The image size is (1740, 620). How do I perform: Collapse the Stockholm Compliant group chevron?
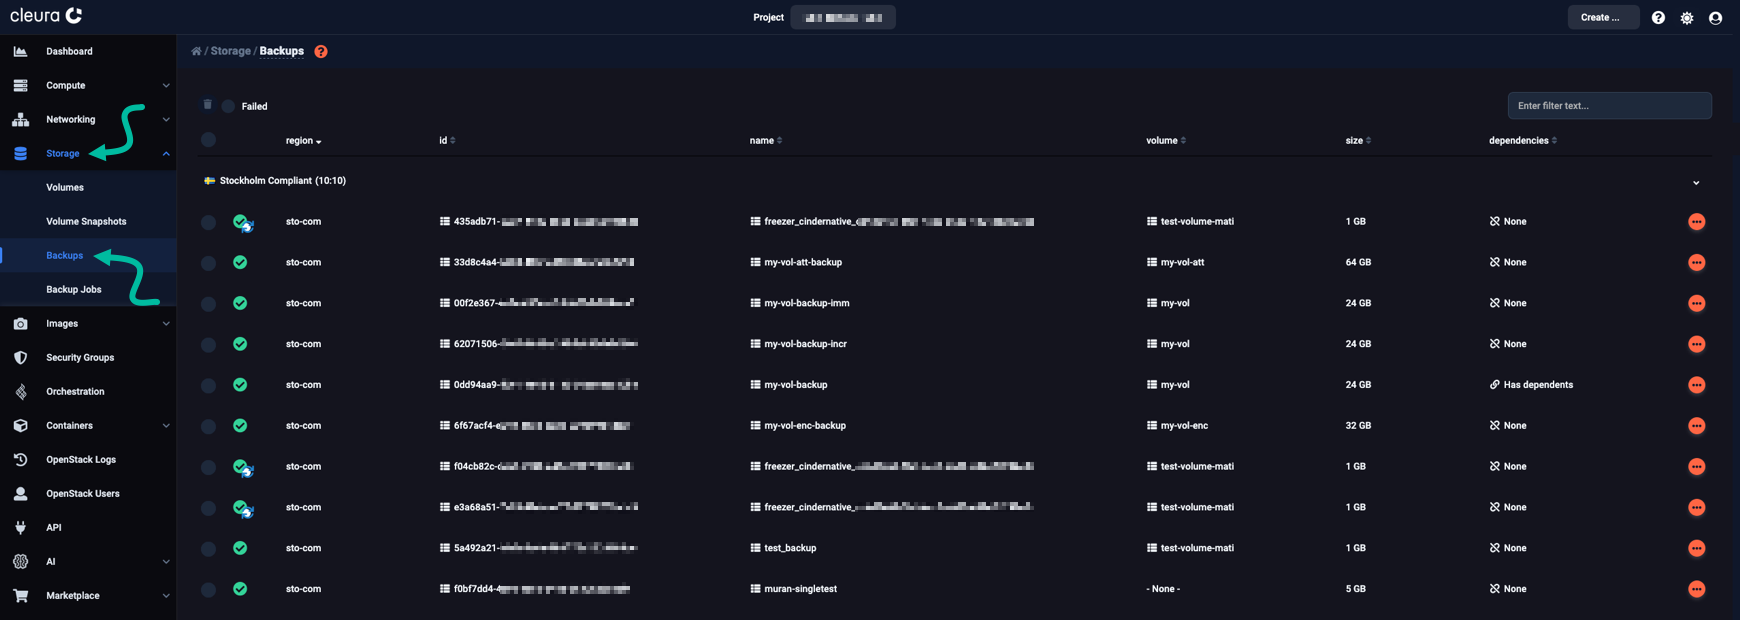(1696, 183)
